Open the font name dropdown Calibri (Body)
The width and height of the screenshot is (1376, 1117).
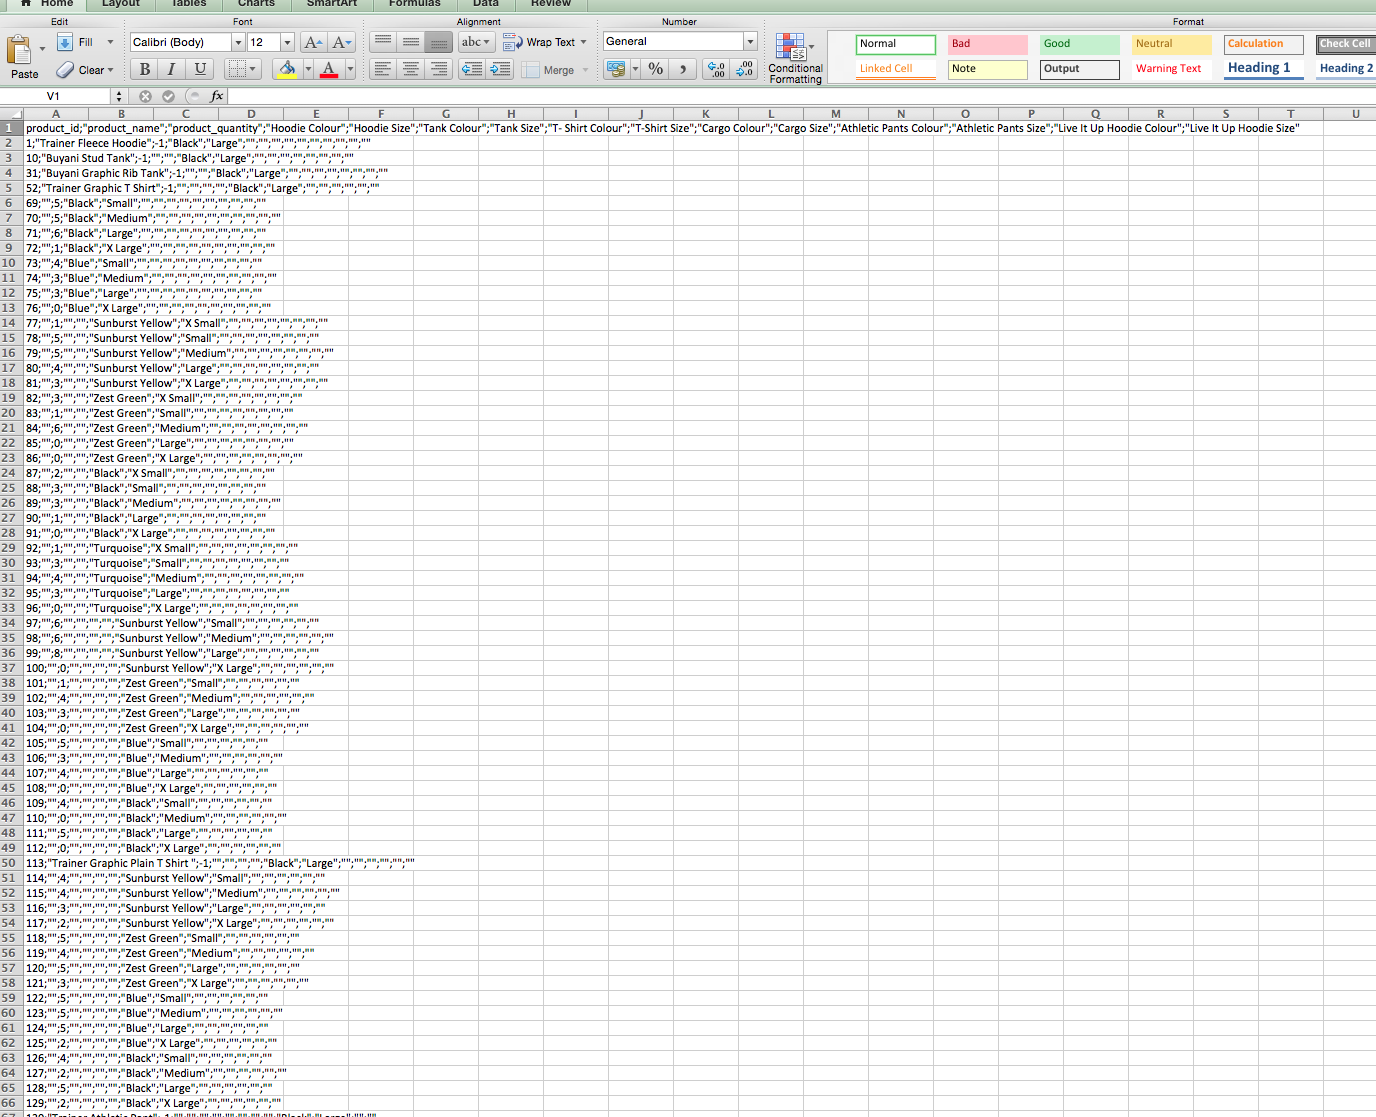pyautogui.click(x=238, y=42)
